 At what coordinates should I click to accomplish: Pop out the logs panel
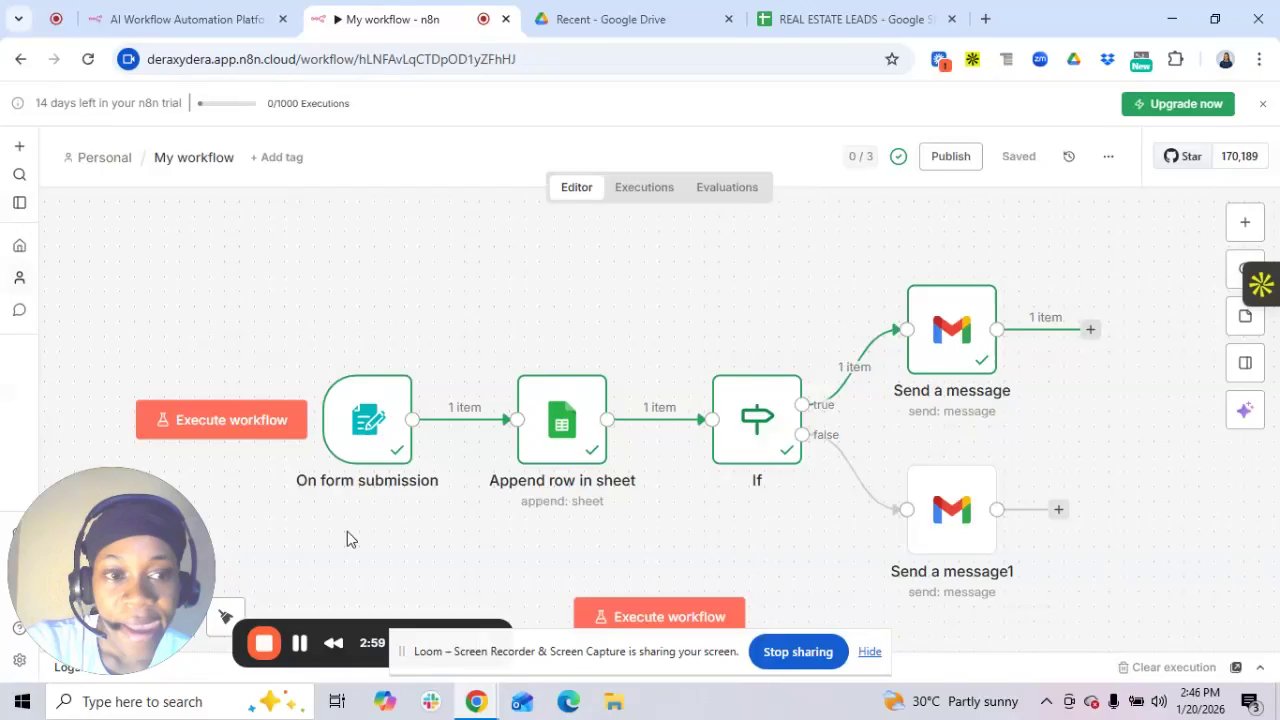1236,667
